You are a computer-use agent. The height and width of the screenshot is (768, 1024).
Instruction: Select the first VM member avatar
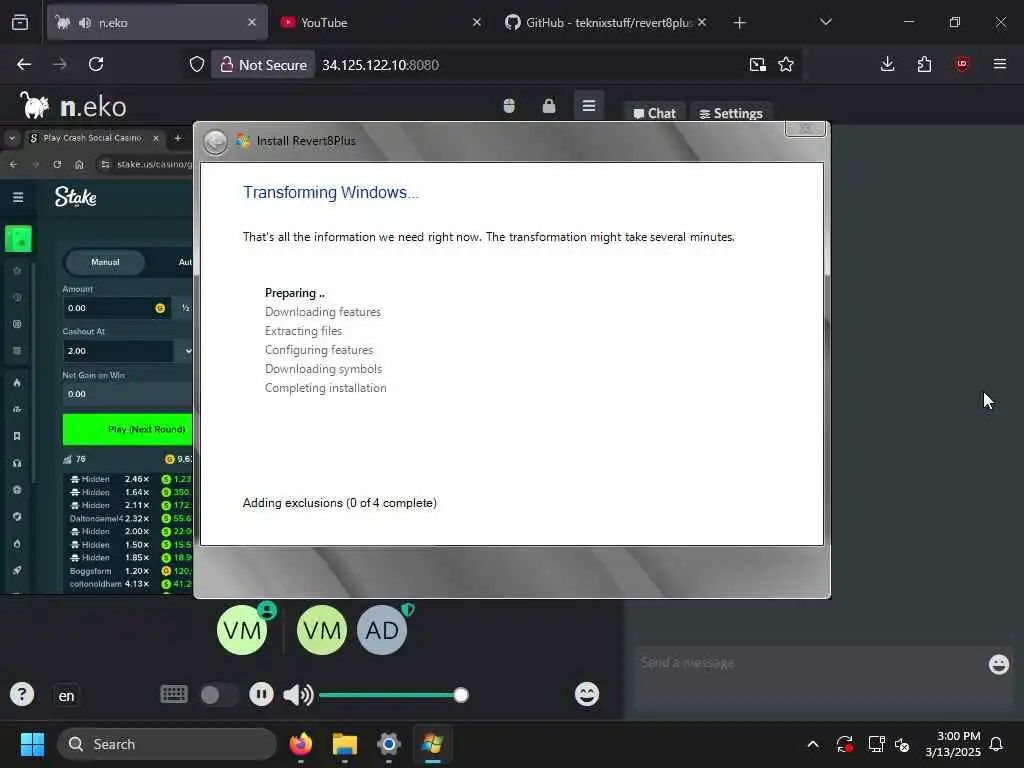coord(242,630)
